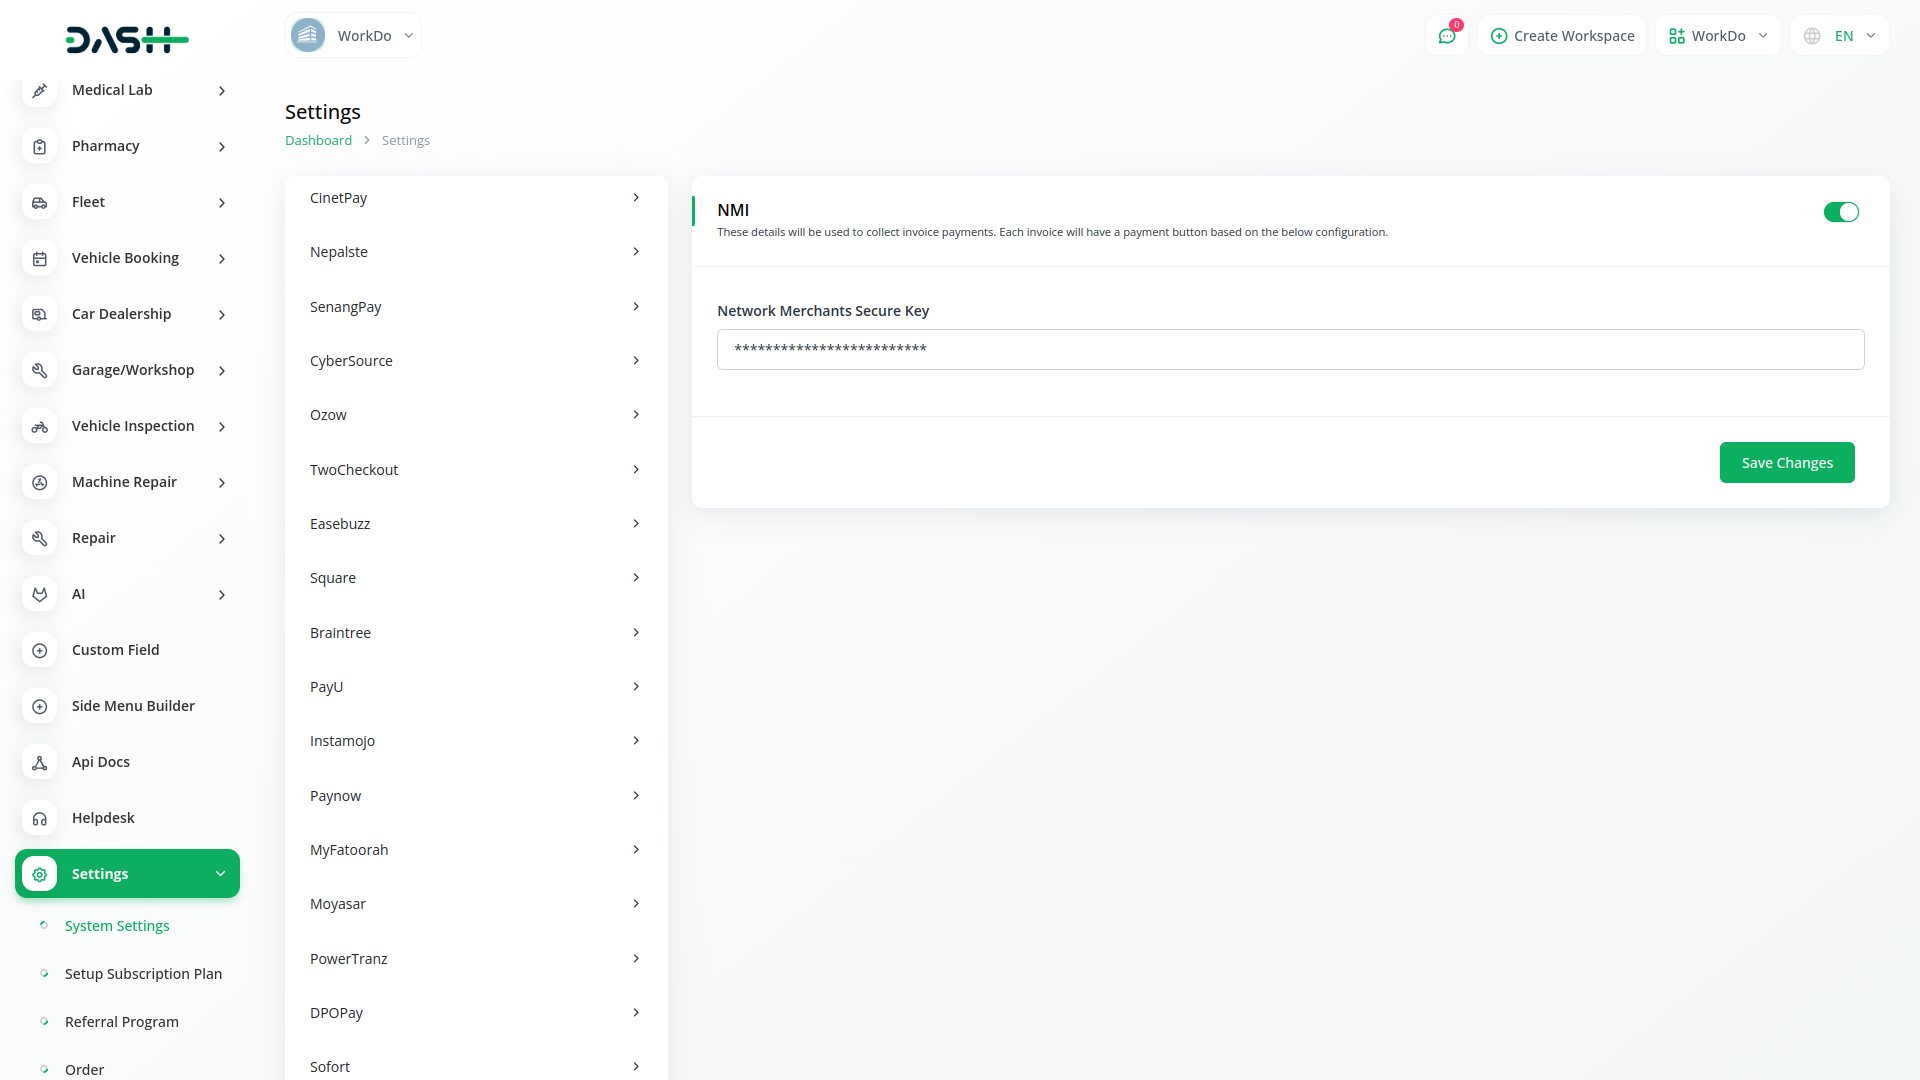Open the EN language dropdown

(x=1840, y=36)
